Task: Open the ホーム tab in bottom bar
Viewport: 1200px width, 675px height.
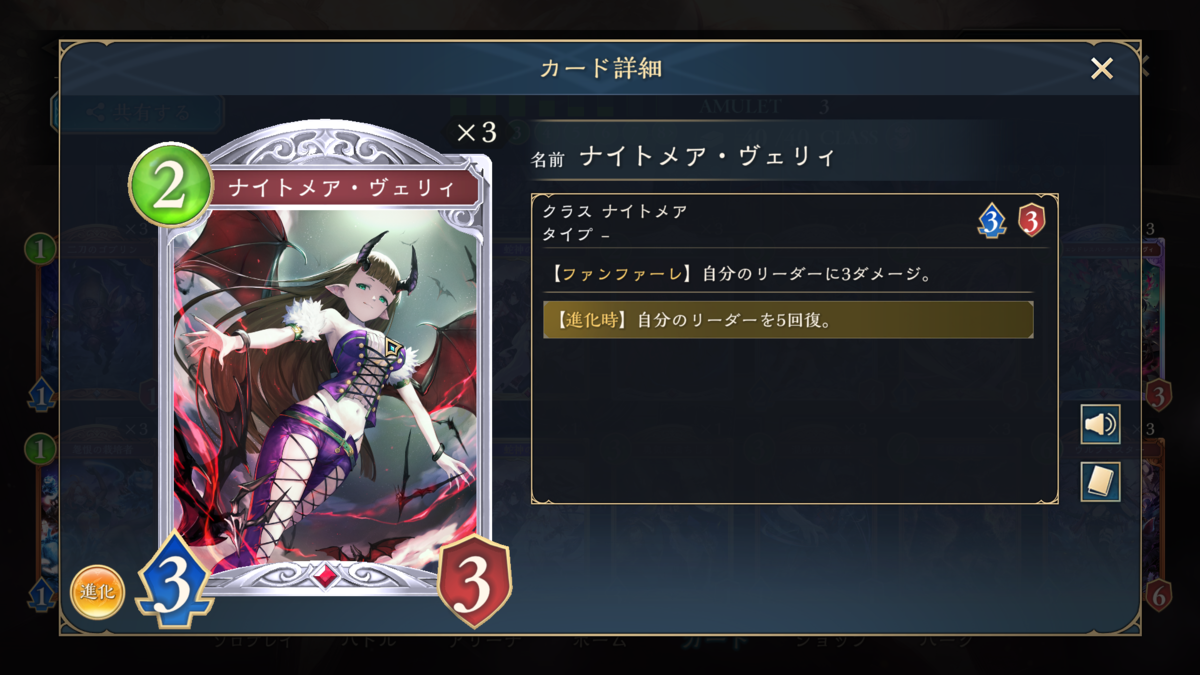Action: (x=600, y=641)
